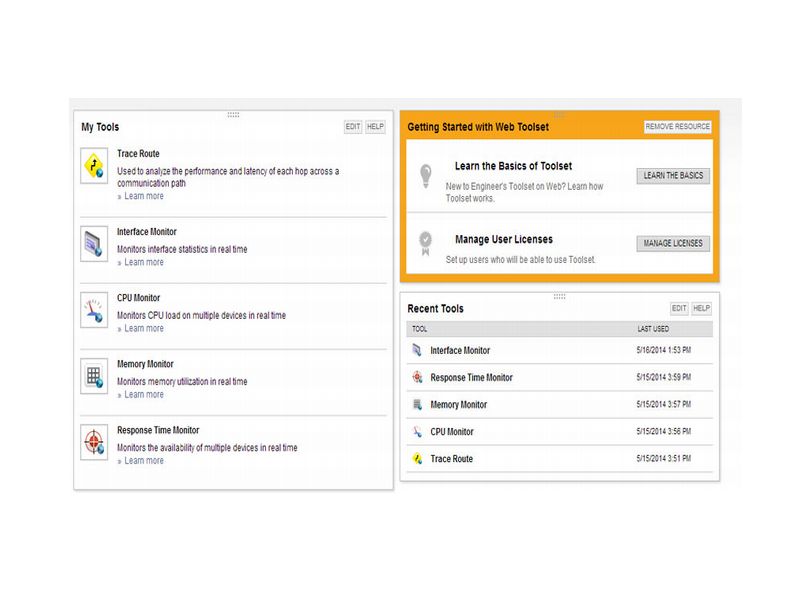Open Response Time Monitor title in My Tools
Image resolution: width=800 pixels, height=600 pixels.
(158, 430)
